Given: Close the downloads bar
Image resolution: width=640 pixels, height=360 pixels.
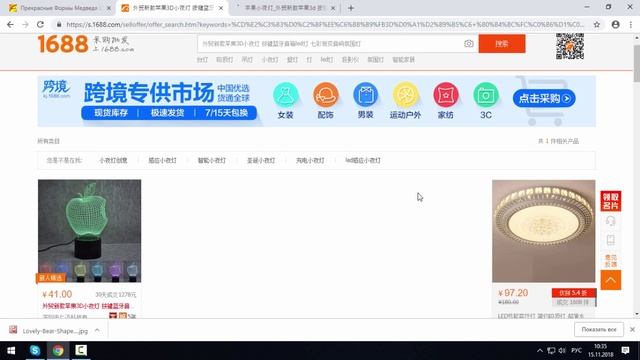Looking at the screenshot, I should pos(632,329).
